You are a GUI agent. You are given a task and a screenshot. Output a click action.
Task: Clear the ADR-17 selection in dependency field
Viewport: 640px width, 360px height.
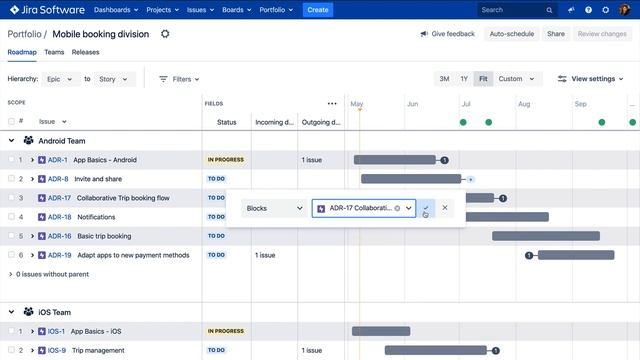(397, 208)
